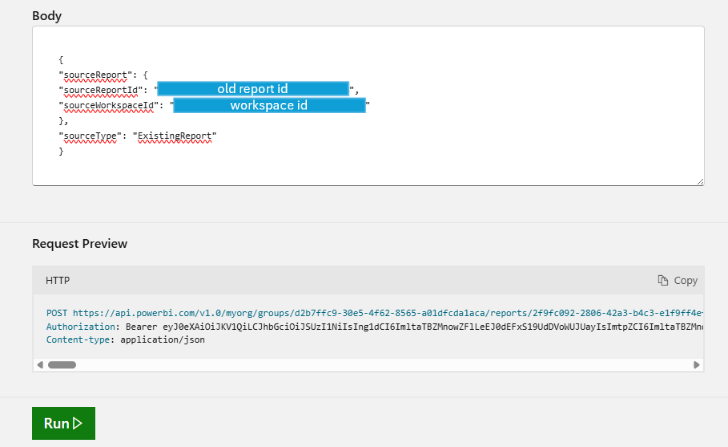The width and height of the screenshot is (728, 447).
Task: Click the left scroll arrow in preview
Action: point(41,365)
